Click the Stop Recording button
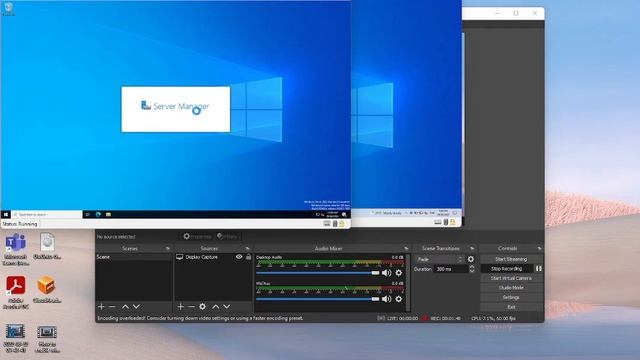The height and width of the screenshot is (360, 640). coord(507,269)
